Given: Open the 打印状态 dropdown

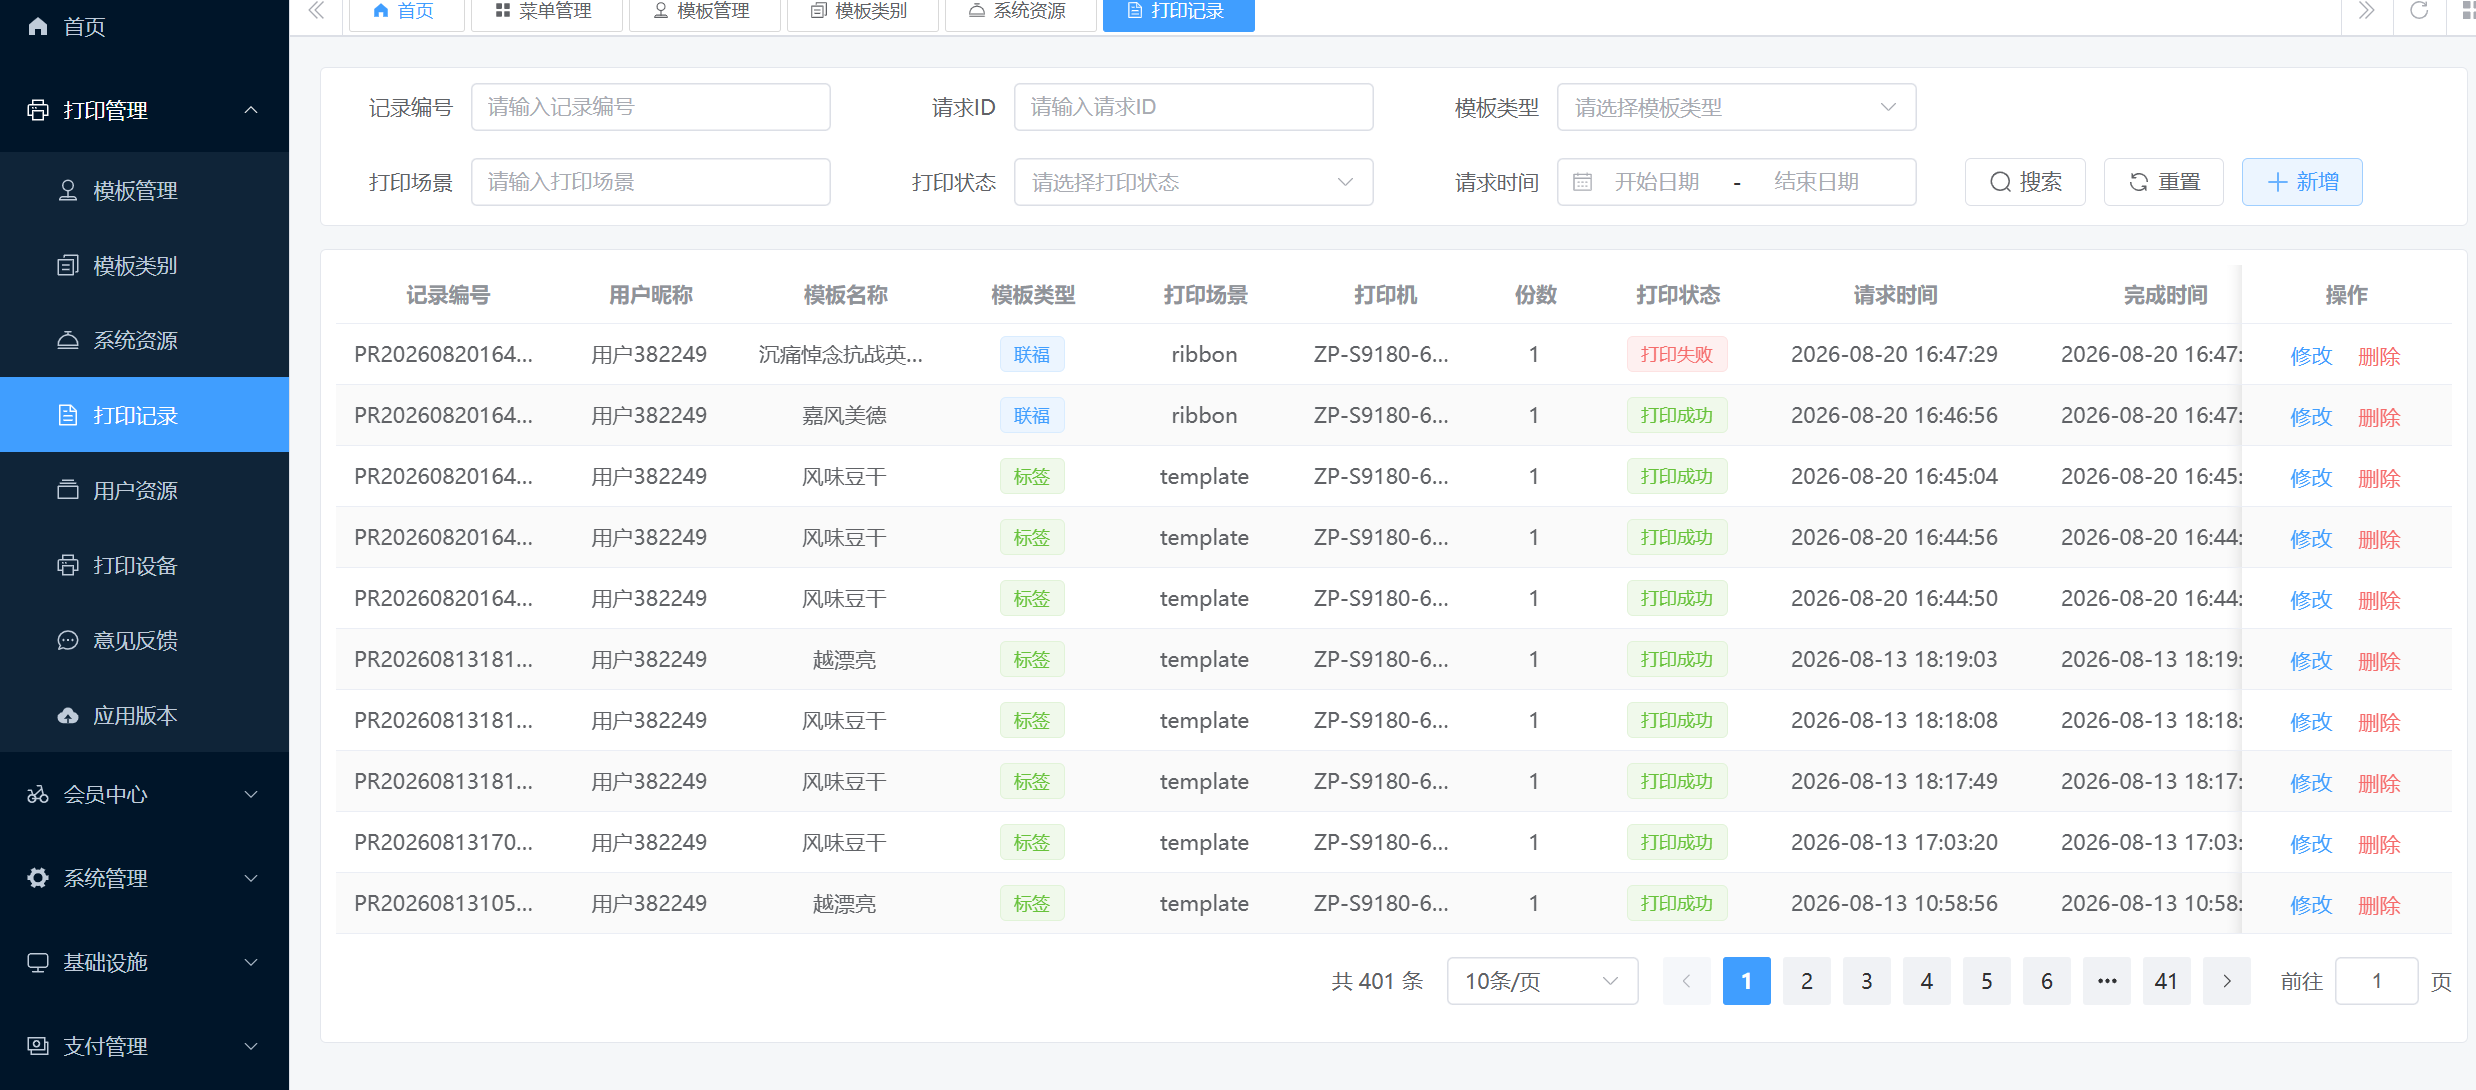Looking at the screenshot, I should click(1193, 182).
